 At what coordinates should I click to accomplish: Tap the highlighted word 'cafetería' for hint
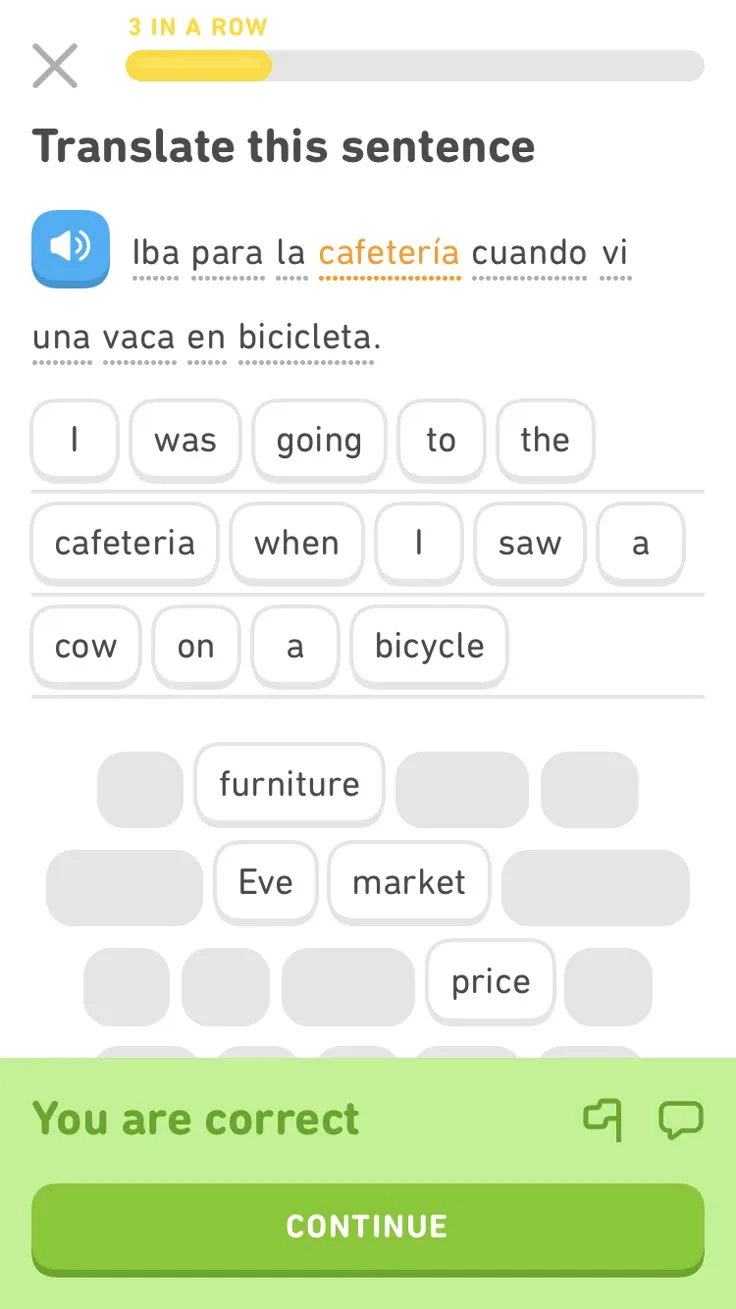point(389,252)
